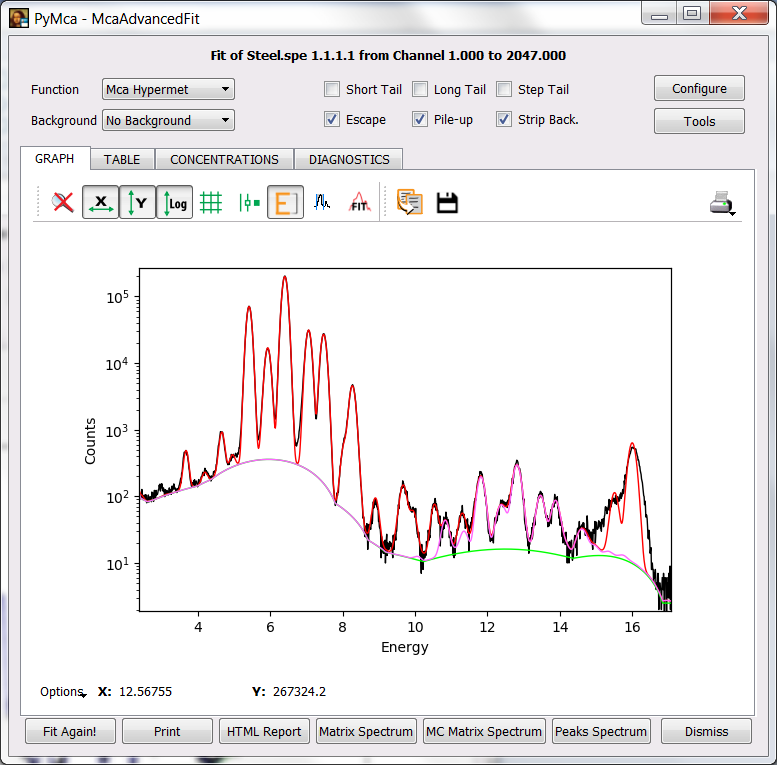This screenshot has width=777, height=765.
Task: Disable the Strip Back. checkbox
Action: [x=504, y=120]
